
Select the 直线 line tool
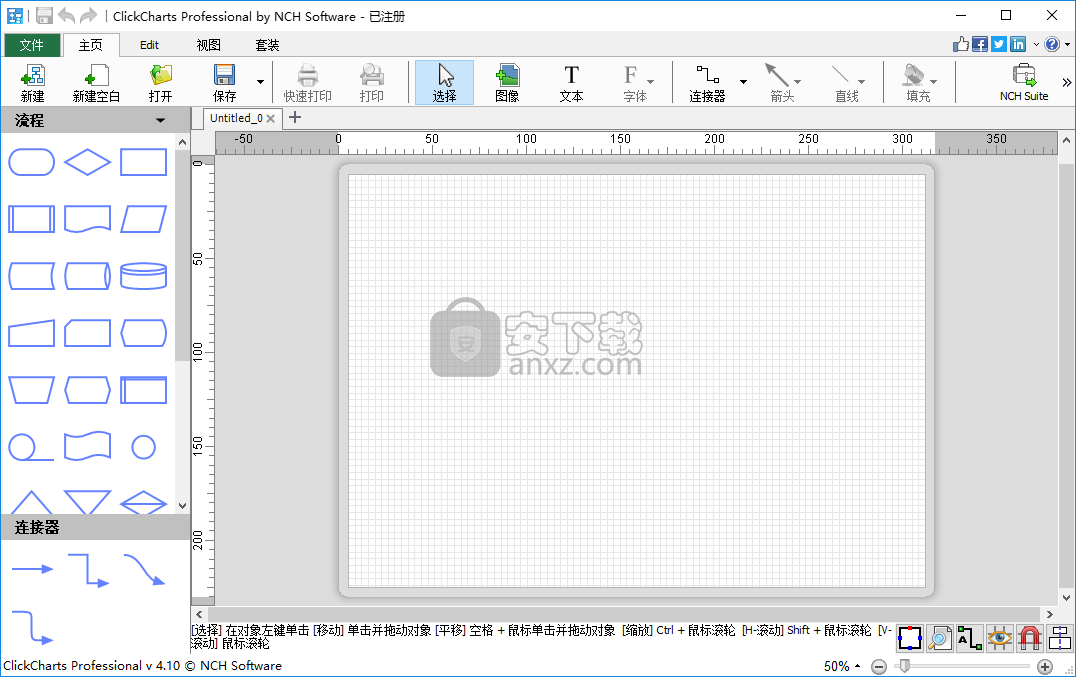tap(847, 82)
